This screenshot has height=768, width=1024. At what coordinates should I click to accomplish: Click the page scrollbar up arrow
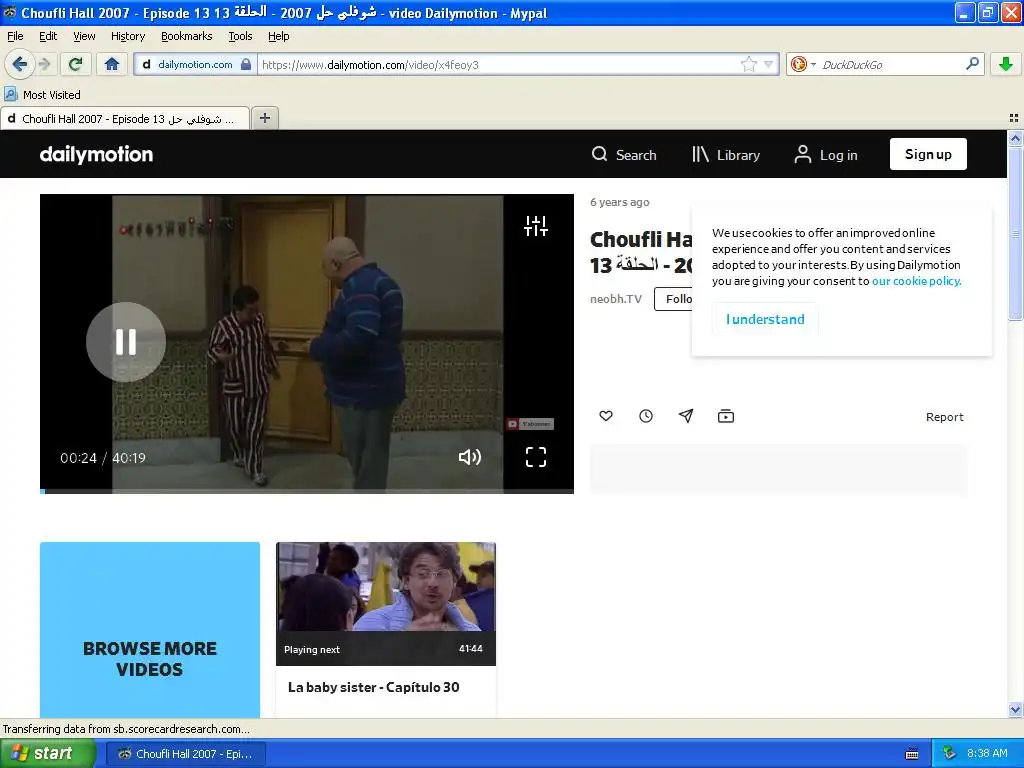tap(1015, 138)
